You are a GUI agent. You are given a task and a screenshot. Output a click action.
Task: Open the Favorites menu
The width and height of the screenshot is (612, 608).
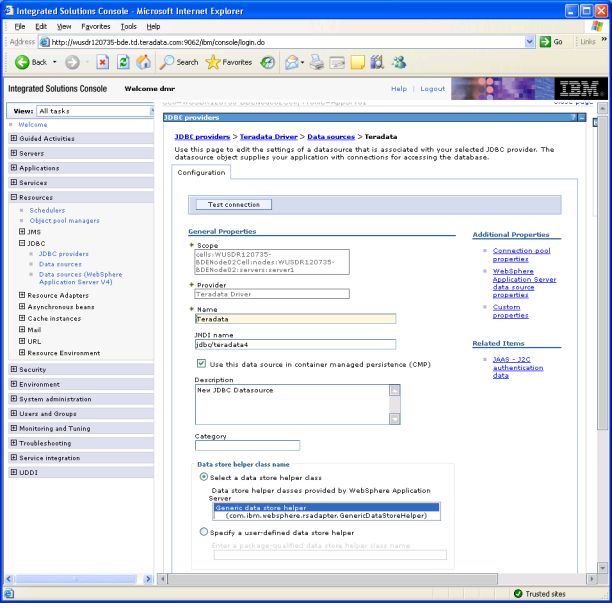tap(96, 27)
